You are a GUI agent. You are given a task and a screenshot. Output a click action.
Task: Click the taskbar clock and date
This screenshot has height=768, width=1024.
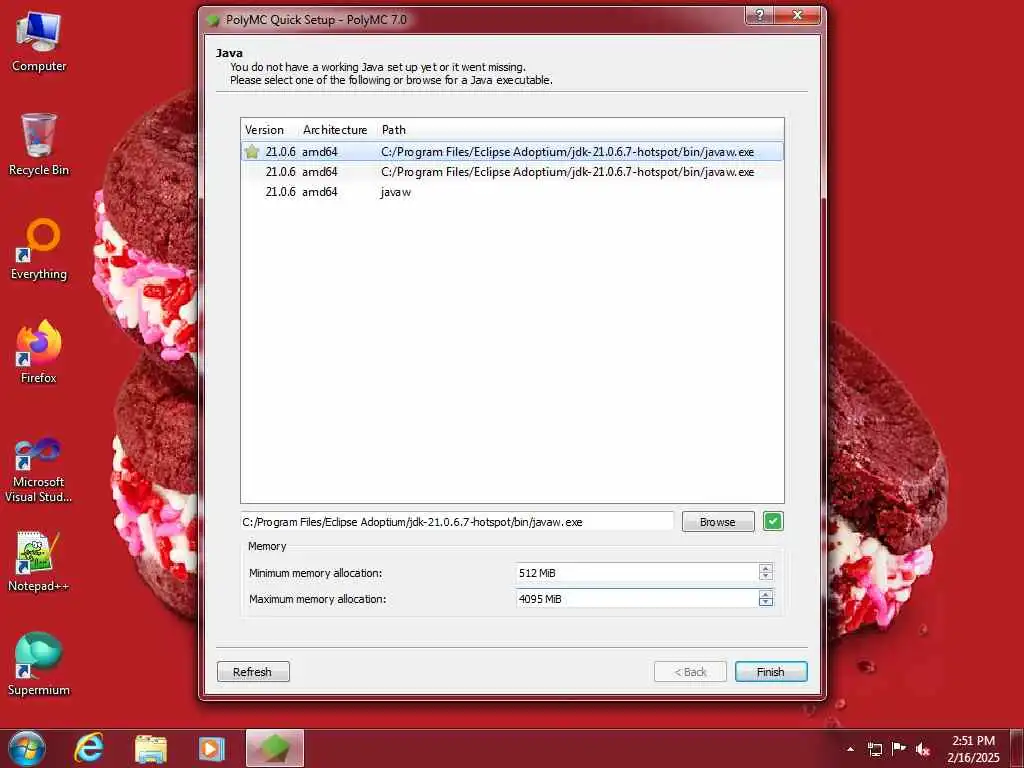coord(973,749)
